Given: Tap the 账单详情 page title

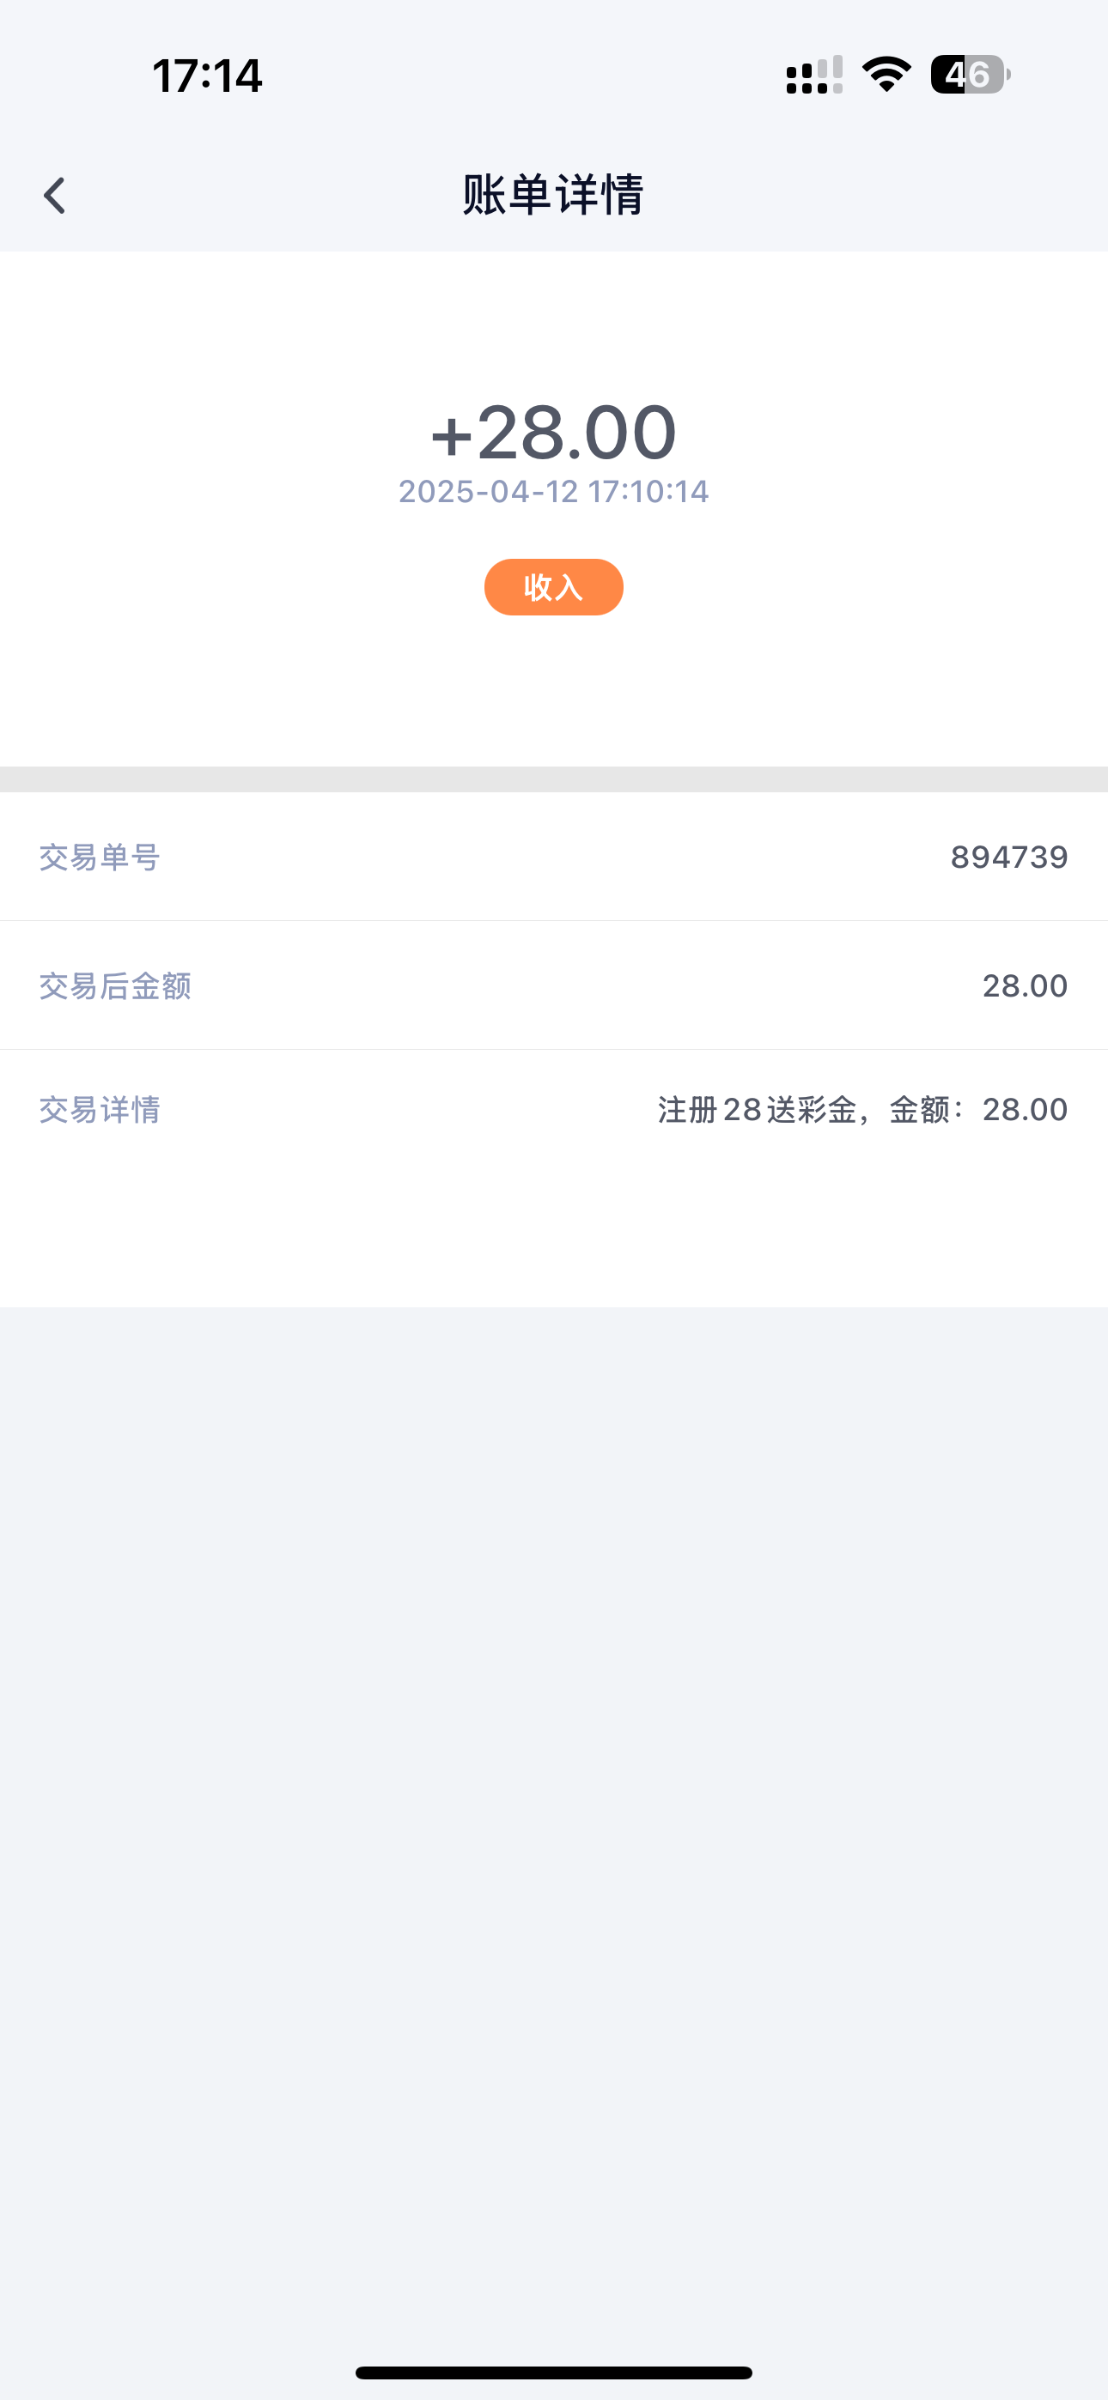Looking at the screenshot, I should [553, 194].
